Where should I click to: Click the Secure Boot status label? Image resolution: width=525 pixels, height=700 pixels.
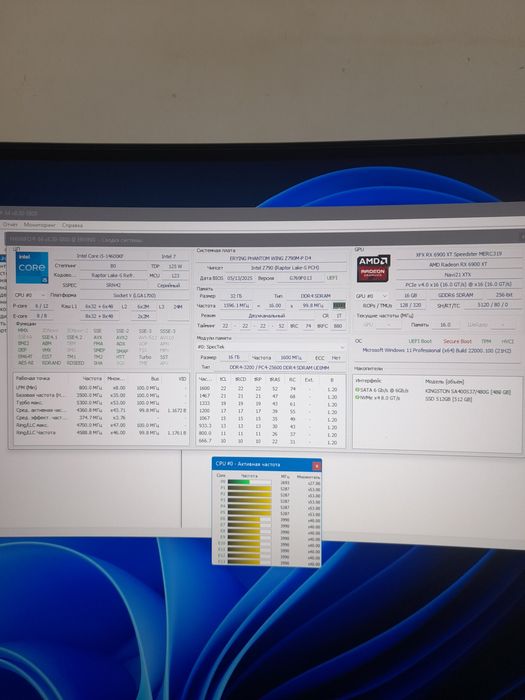point(457,341)
